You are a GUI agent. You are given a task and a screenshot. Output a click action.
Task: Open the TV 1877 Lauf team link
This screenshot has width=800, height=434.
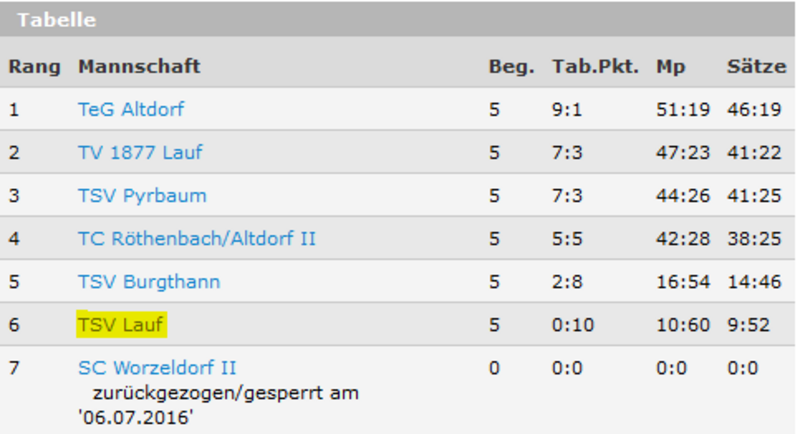tap(140, 153)
